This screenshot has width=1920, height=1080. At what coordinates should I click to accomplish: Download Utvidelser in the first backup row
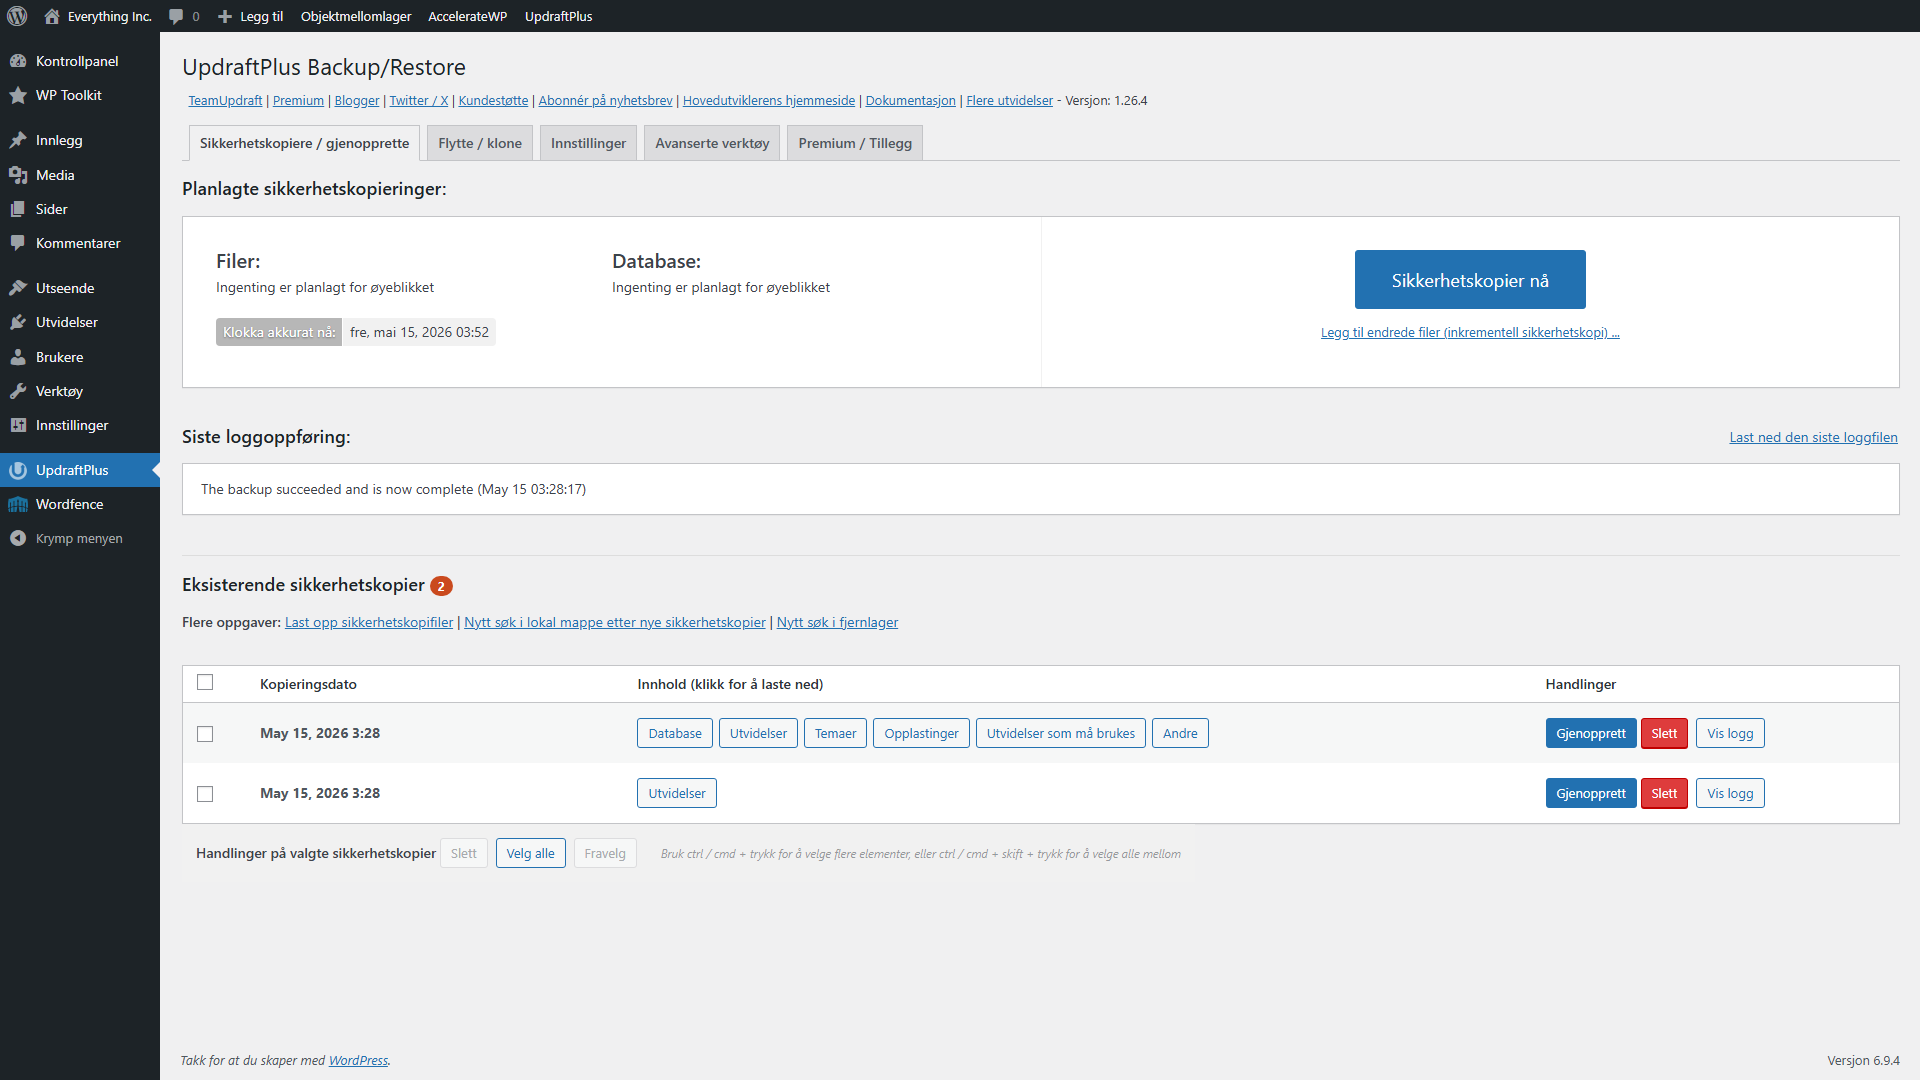point(758,733)
